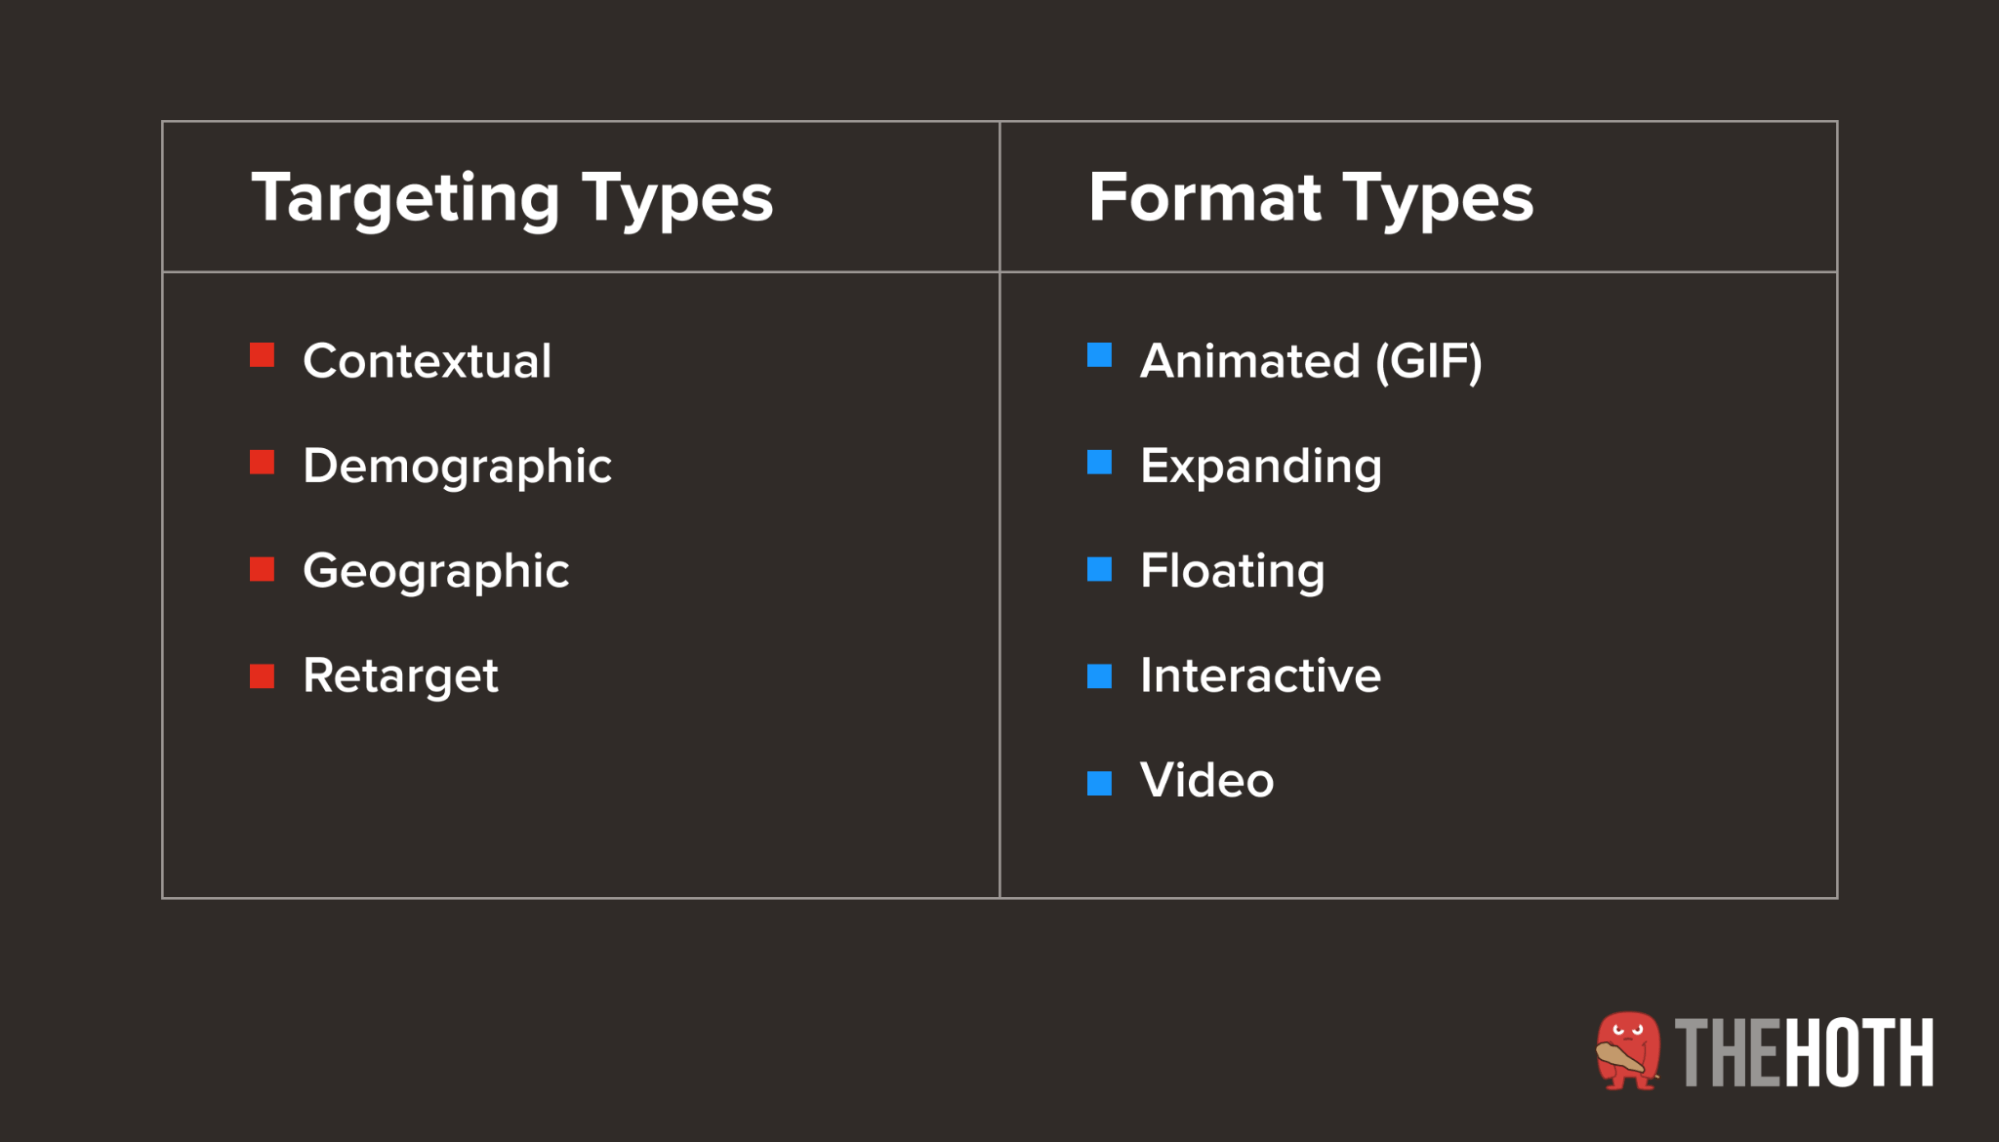The width and height of the screenshot is (1999, 1143).
Task: Click the blue bullet beside Video
Action: click(1100, 783)
